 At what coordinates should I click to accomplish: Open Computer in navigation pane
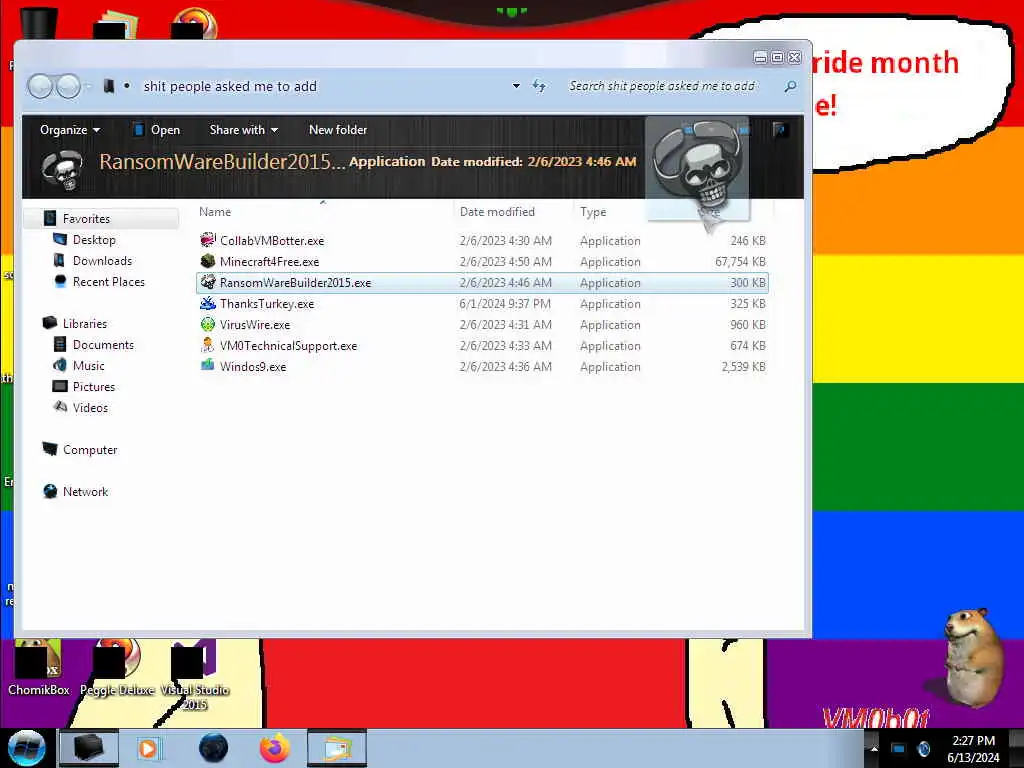coord(90,449)
